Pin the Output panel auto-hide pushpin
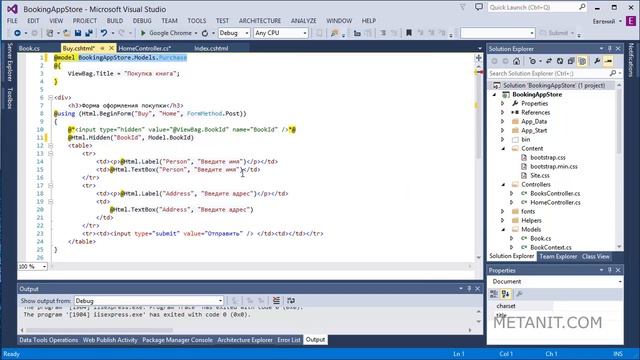This screenshot has height=360, width=640. pos(469,289)
